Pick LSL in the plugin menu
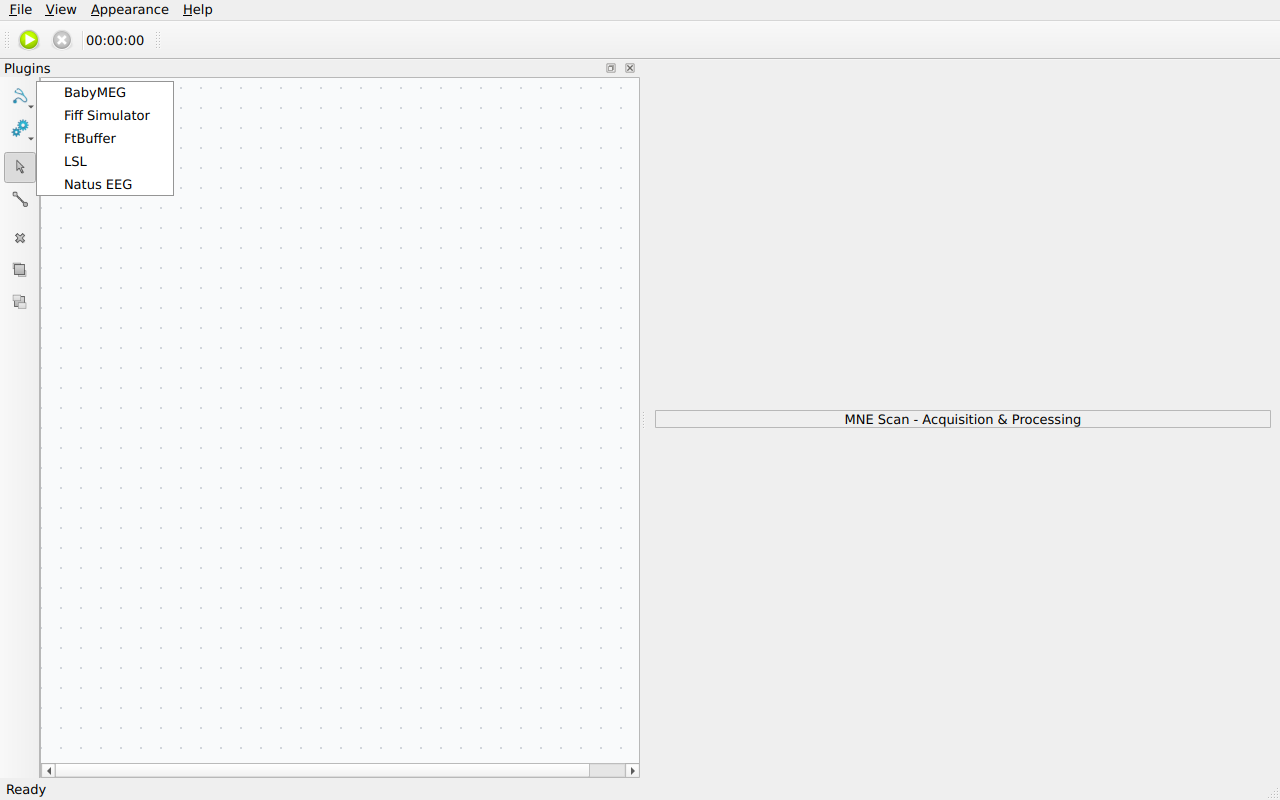 [105, 162]
